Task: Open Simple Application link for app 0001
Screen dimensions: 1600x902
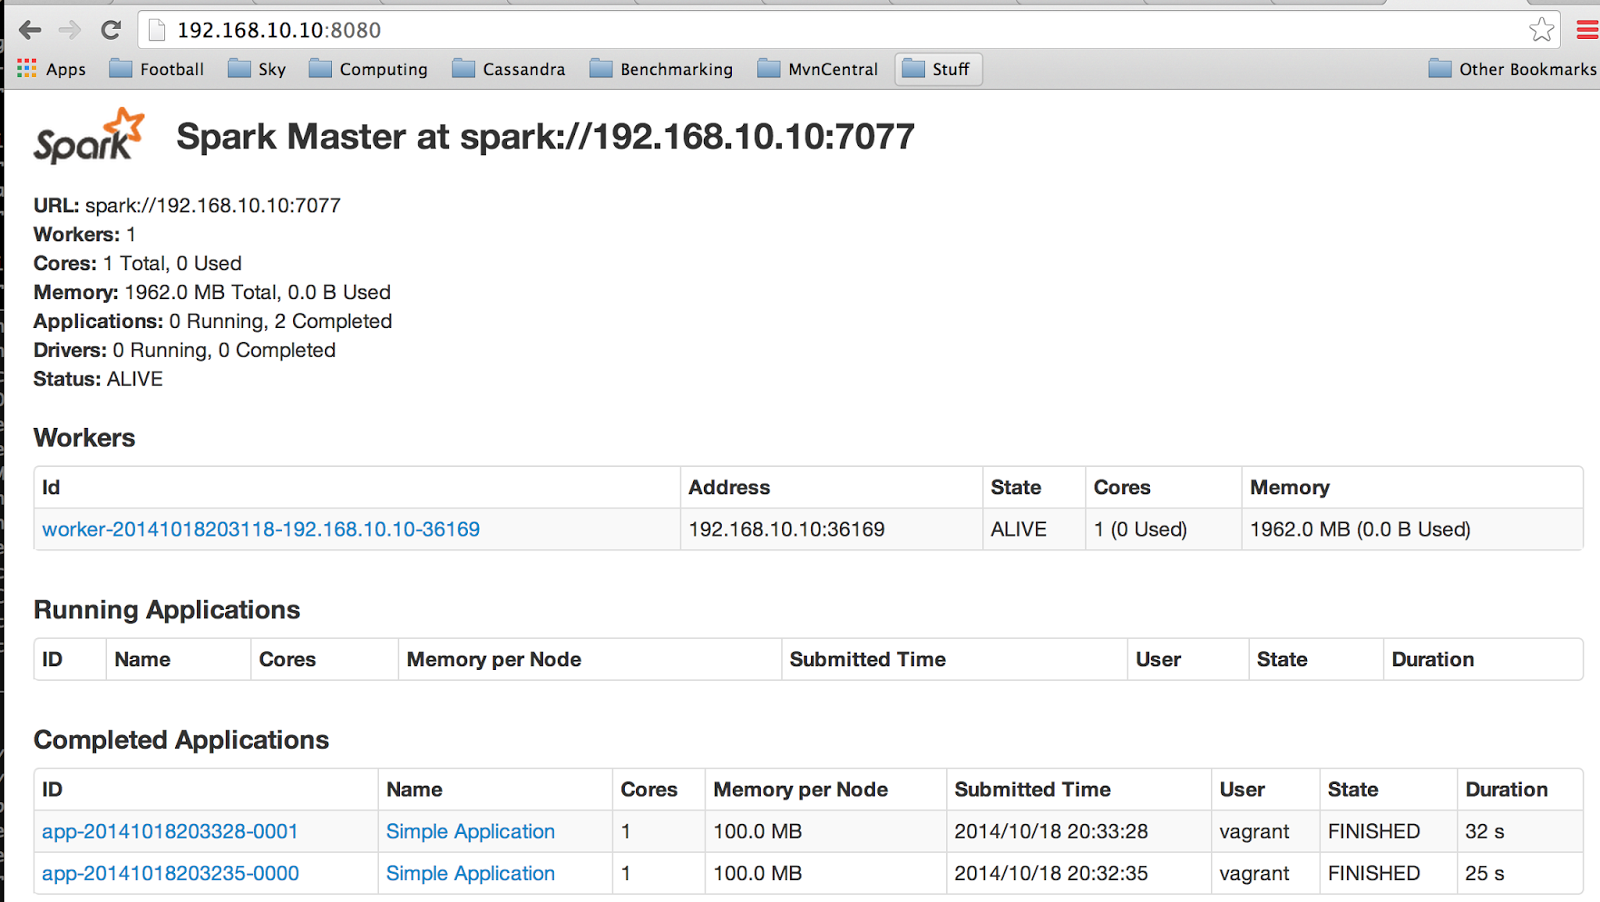Action: [470, 831]
